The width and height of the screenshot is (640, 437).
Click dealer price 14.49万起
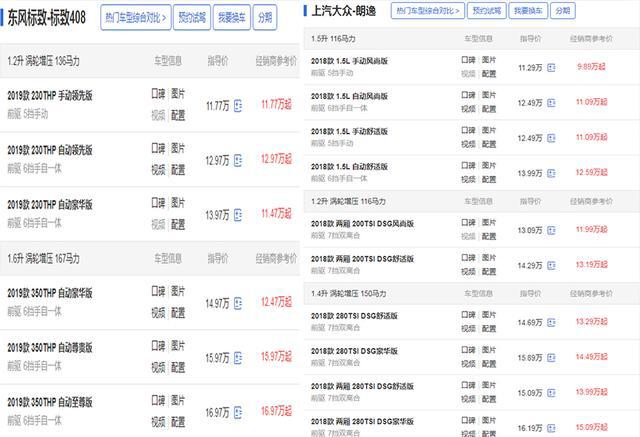591,357
